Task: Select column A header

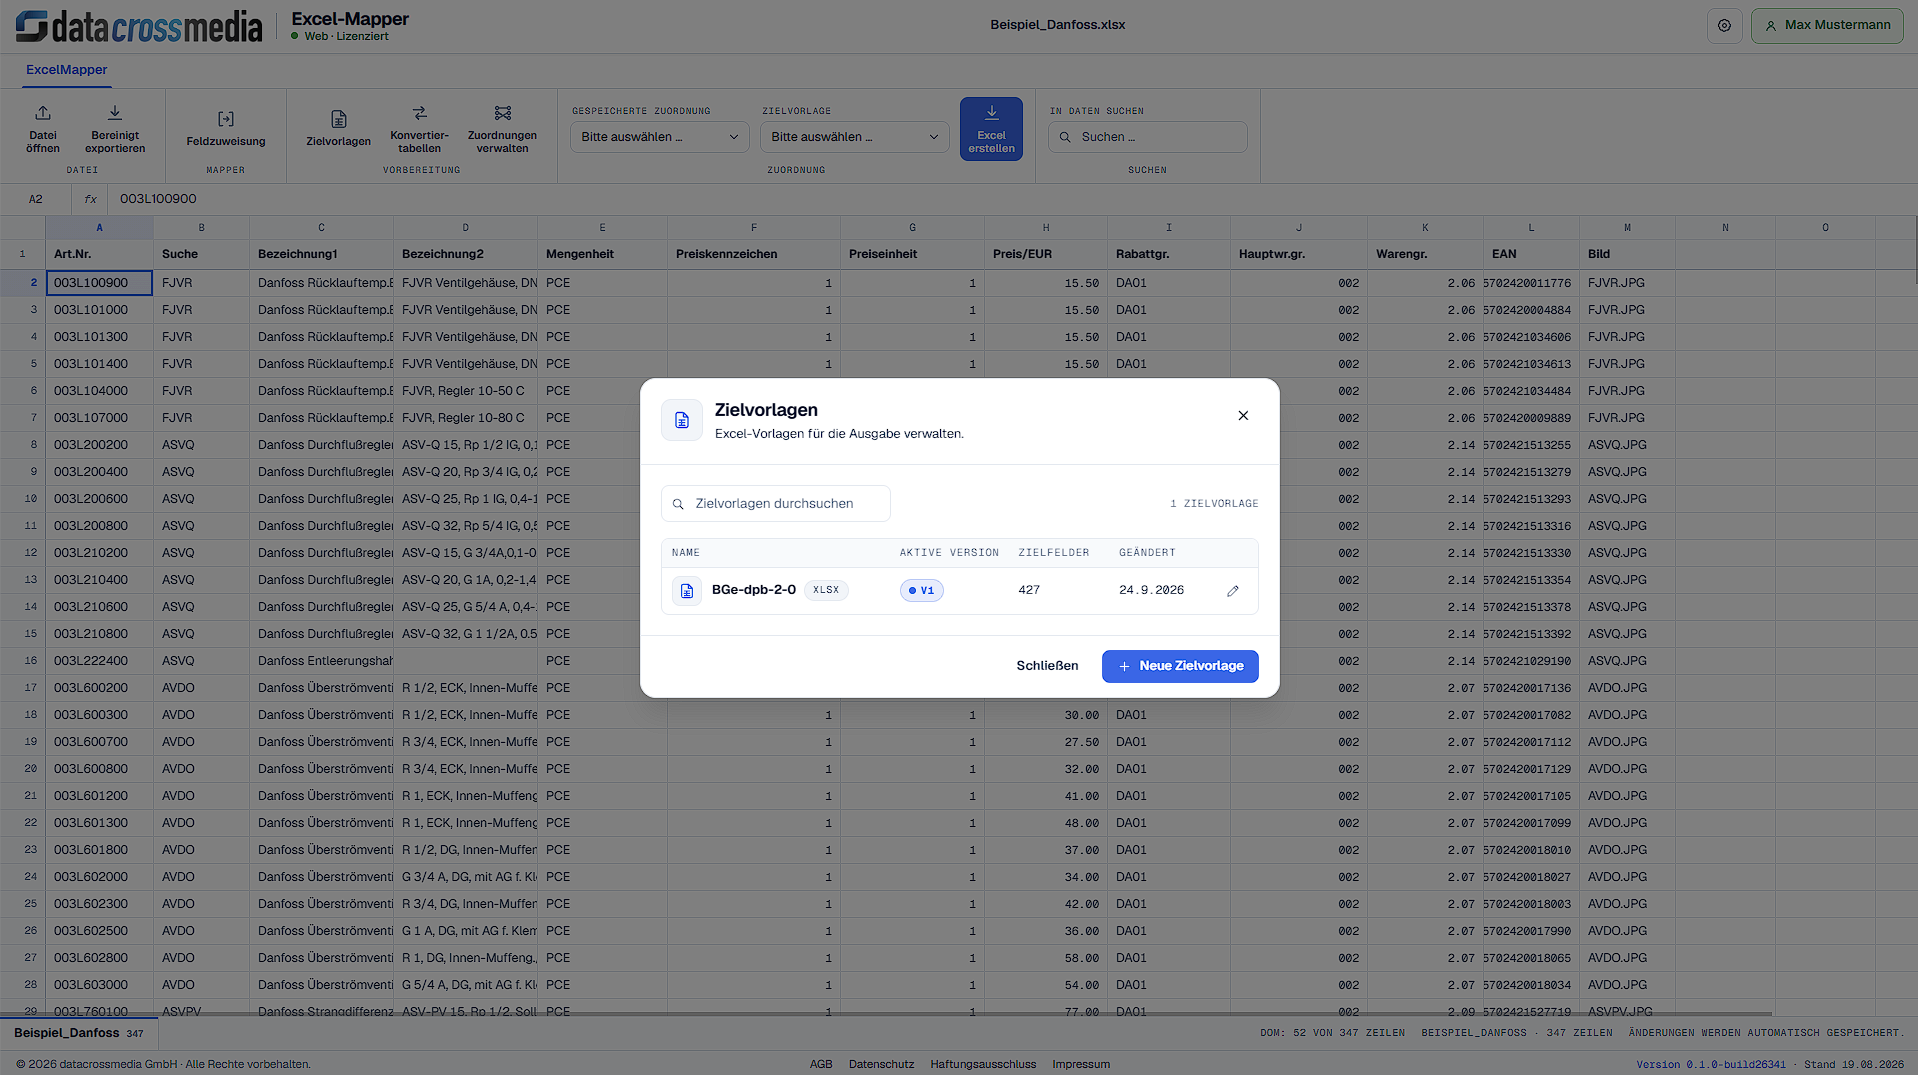Action: 99,228
